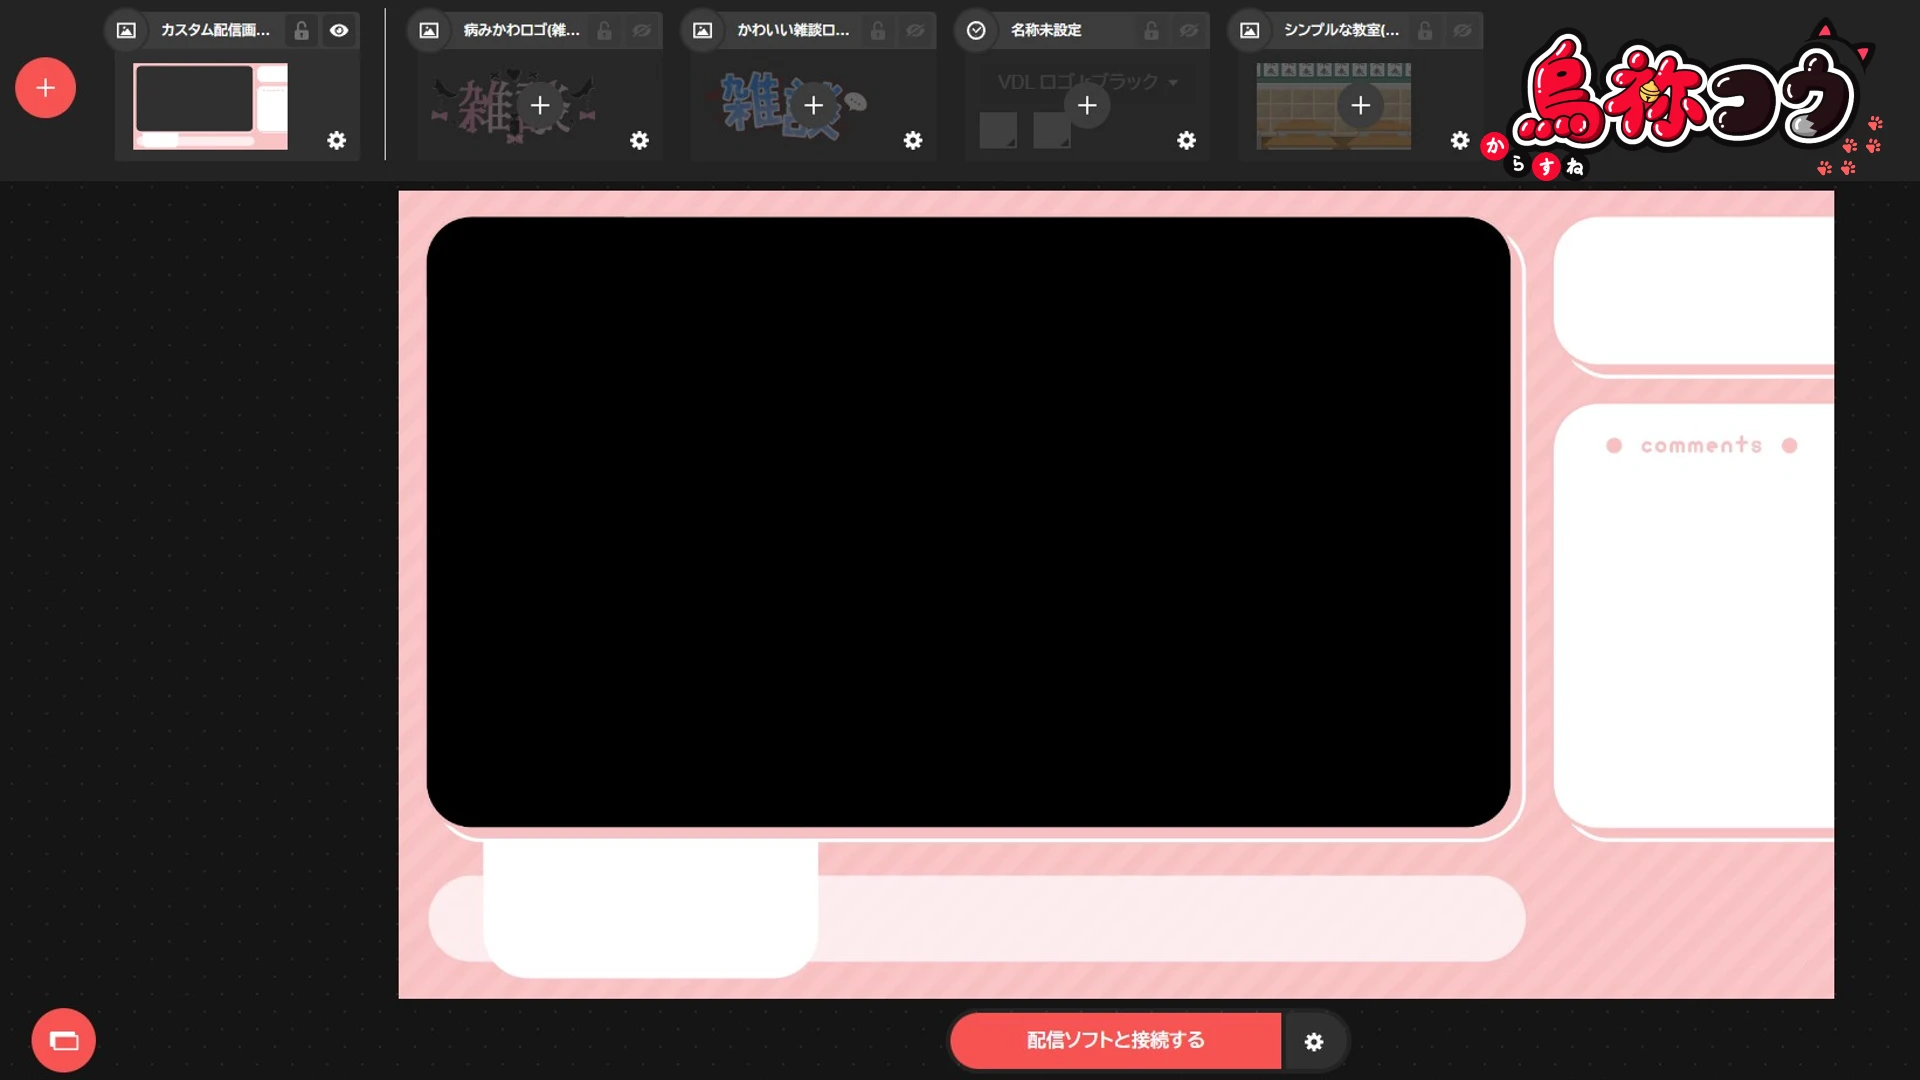This screenshot has width=1920, height=1080.
Task: Open settings gear of 名称未設定 layer
Action: [1187, 140]
